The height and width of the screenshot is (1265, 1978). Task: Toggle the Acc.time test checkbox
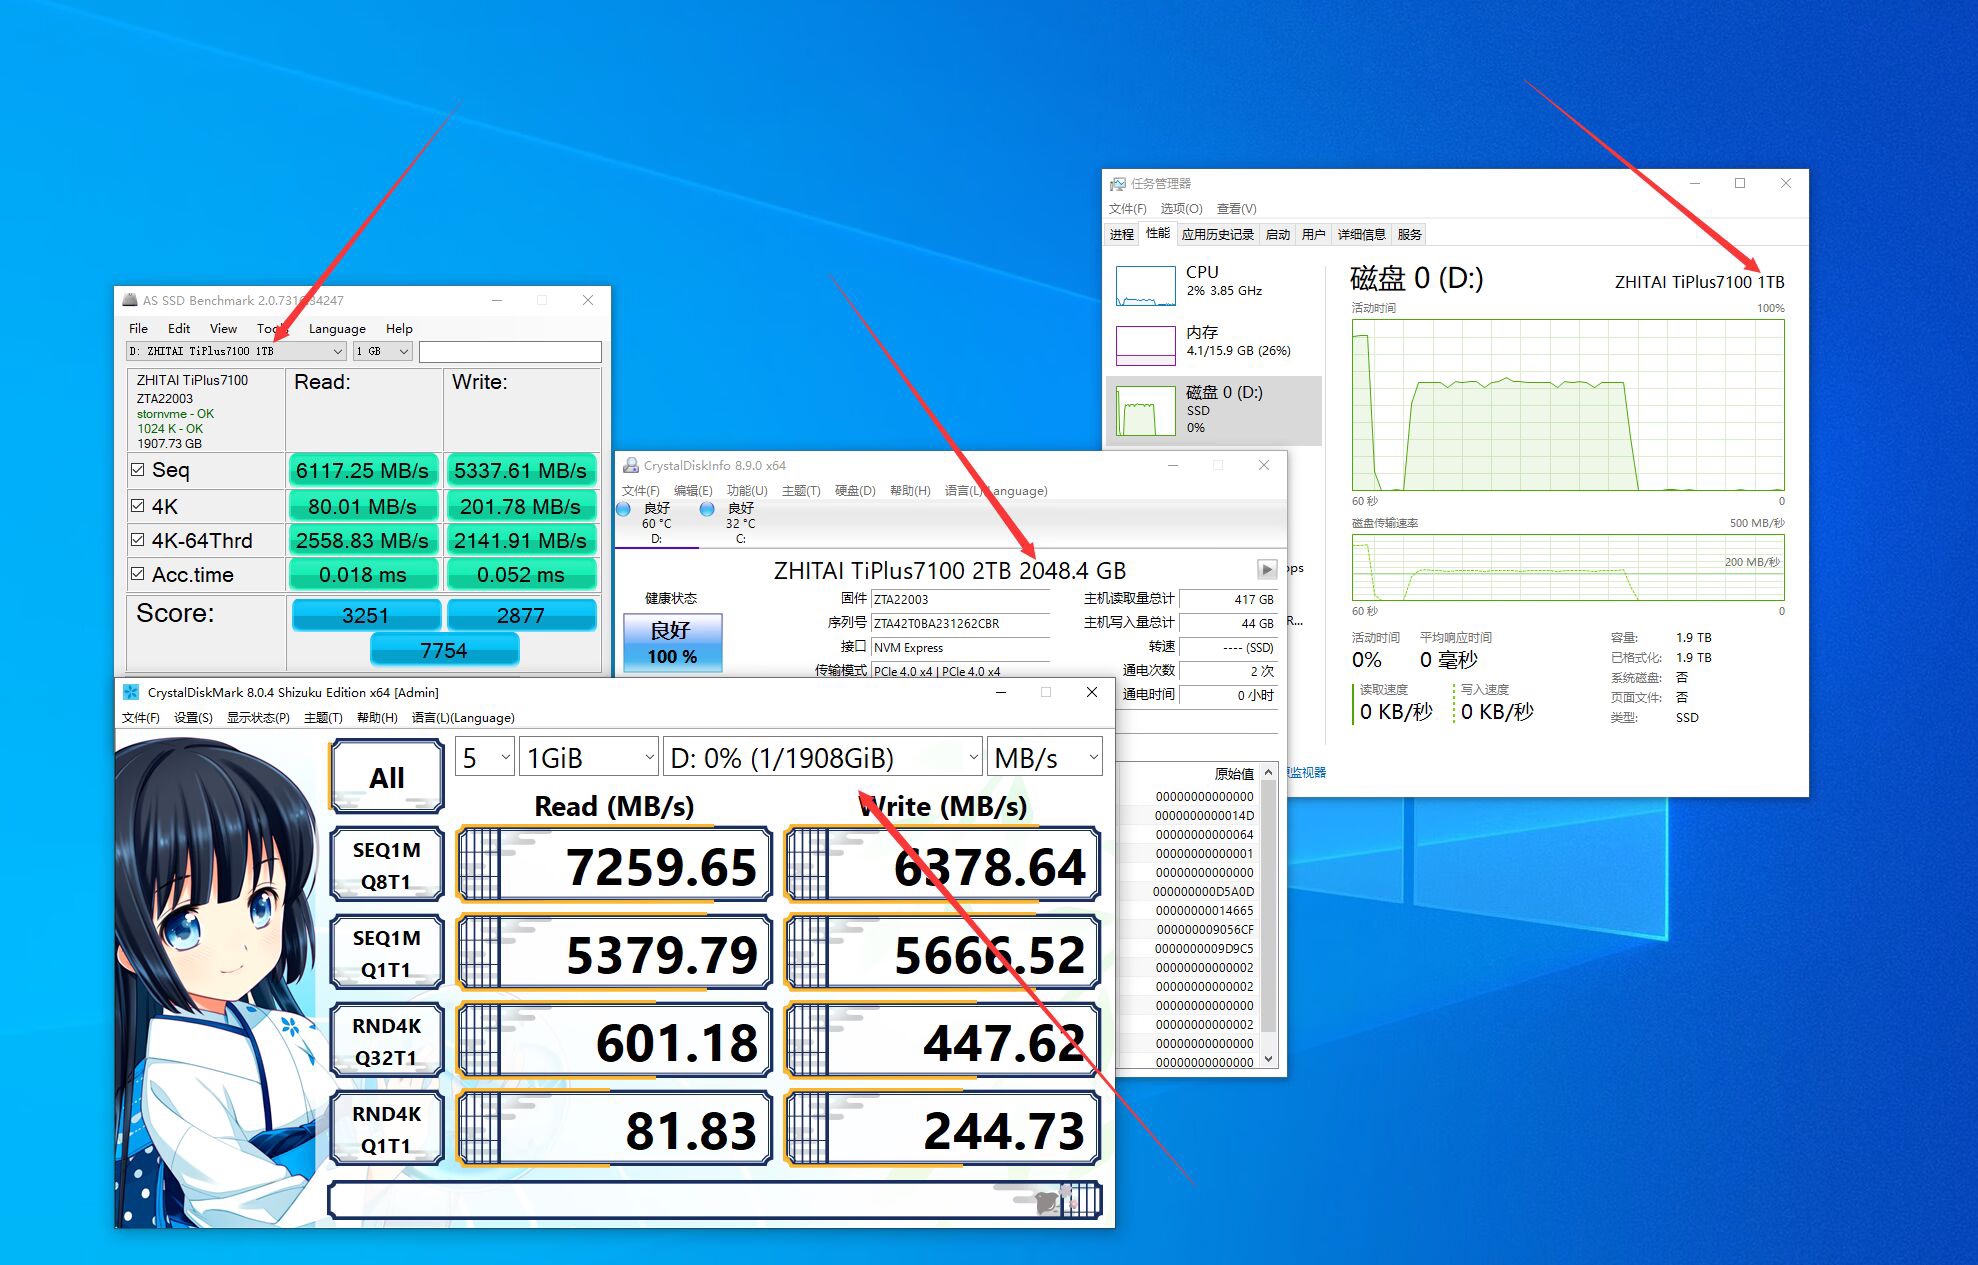point(138,574)
